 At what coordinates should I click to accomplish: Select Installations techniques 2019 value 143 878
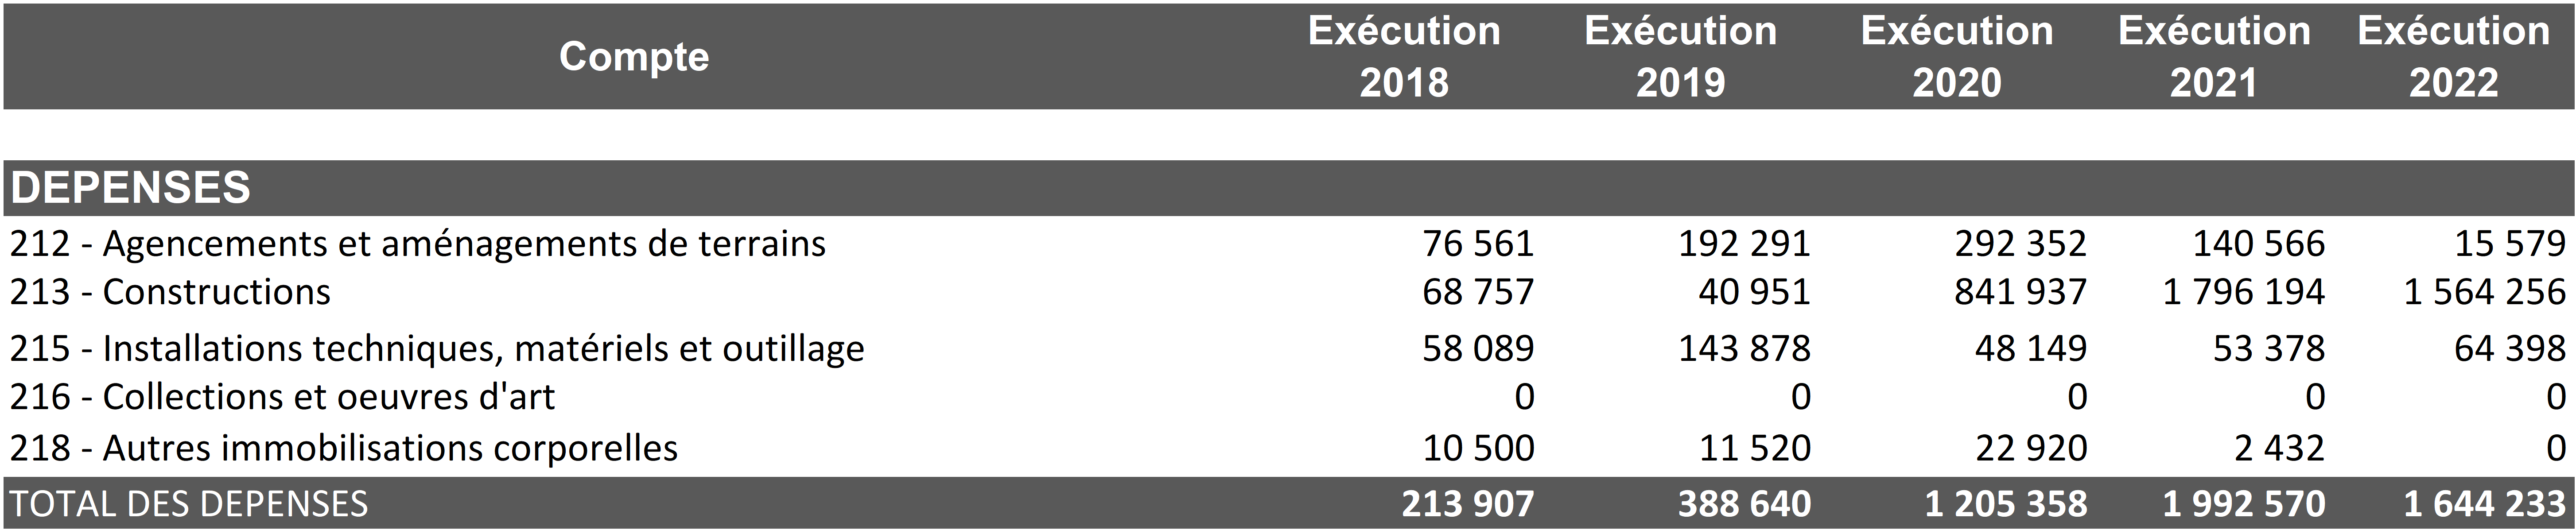1744,349
